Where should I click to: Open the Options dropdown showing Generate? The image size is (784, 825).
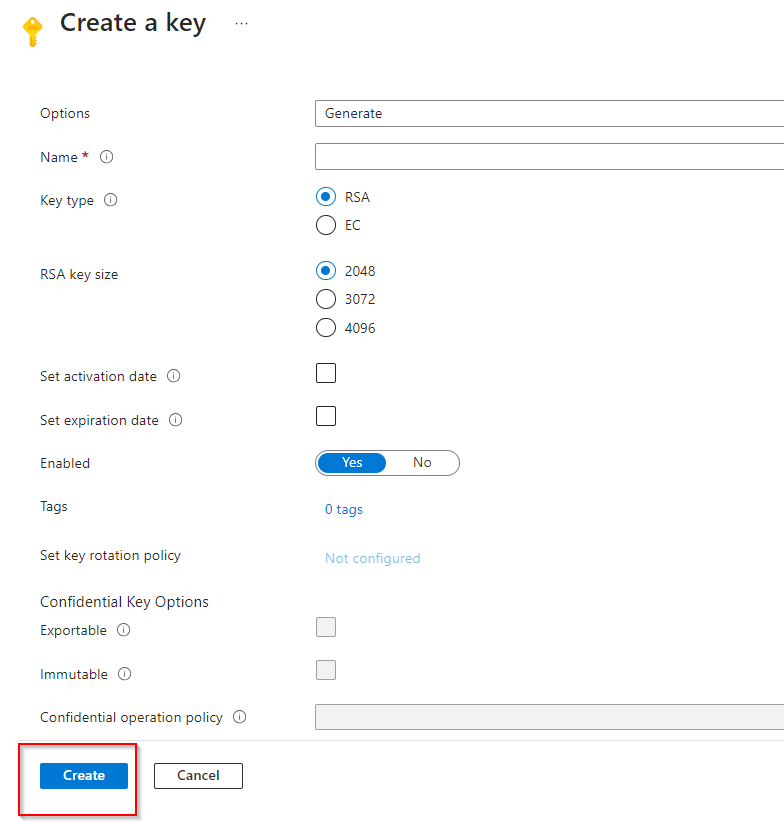click(548, 113)
